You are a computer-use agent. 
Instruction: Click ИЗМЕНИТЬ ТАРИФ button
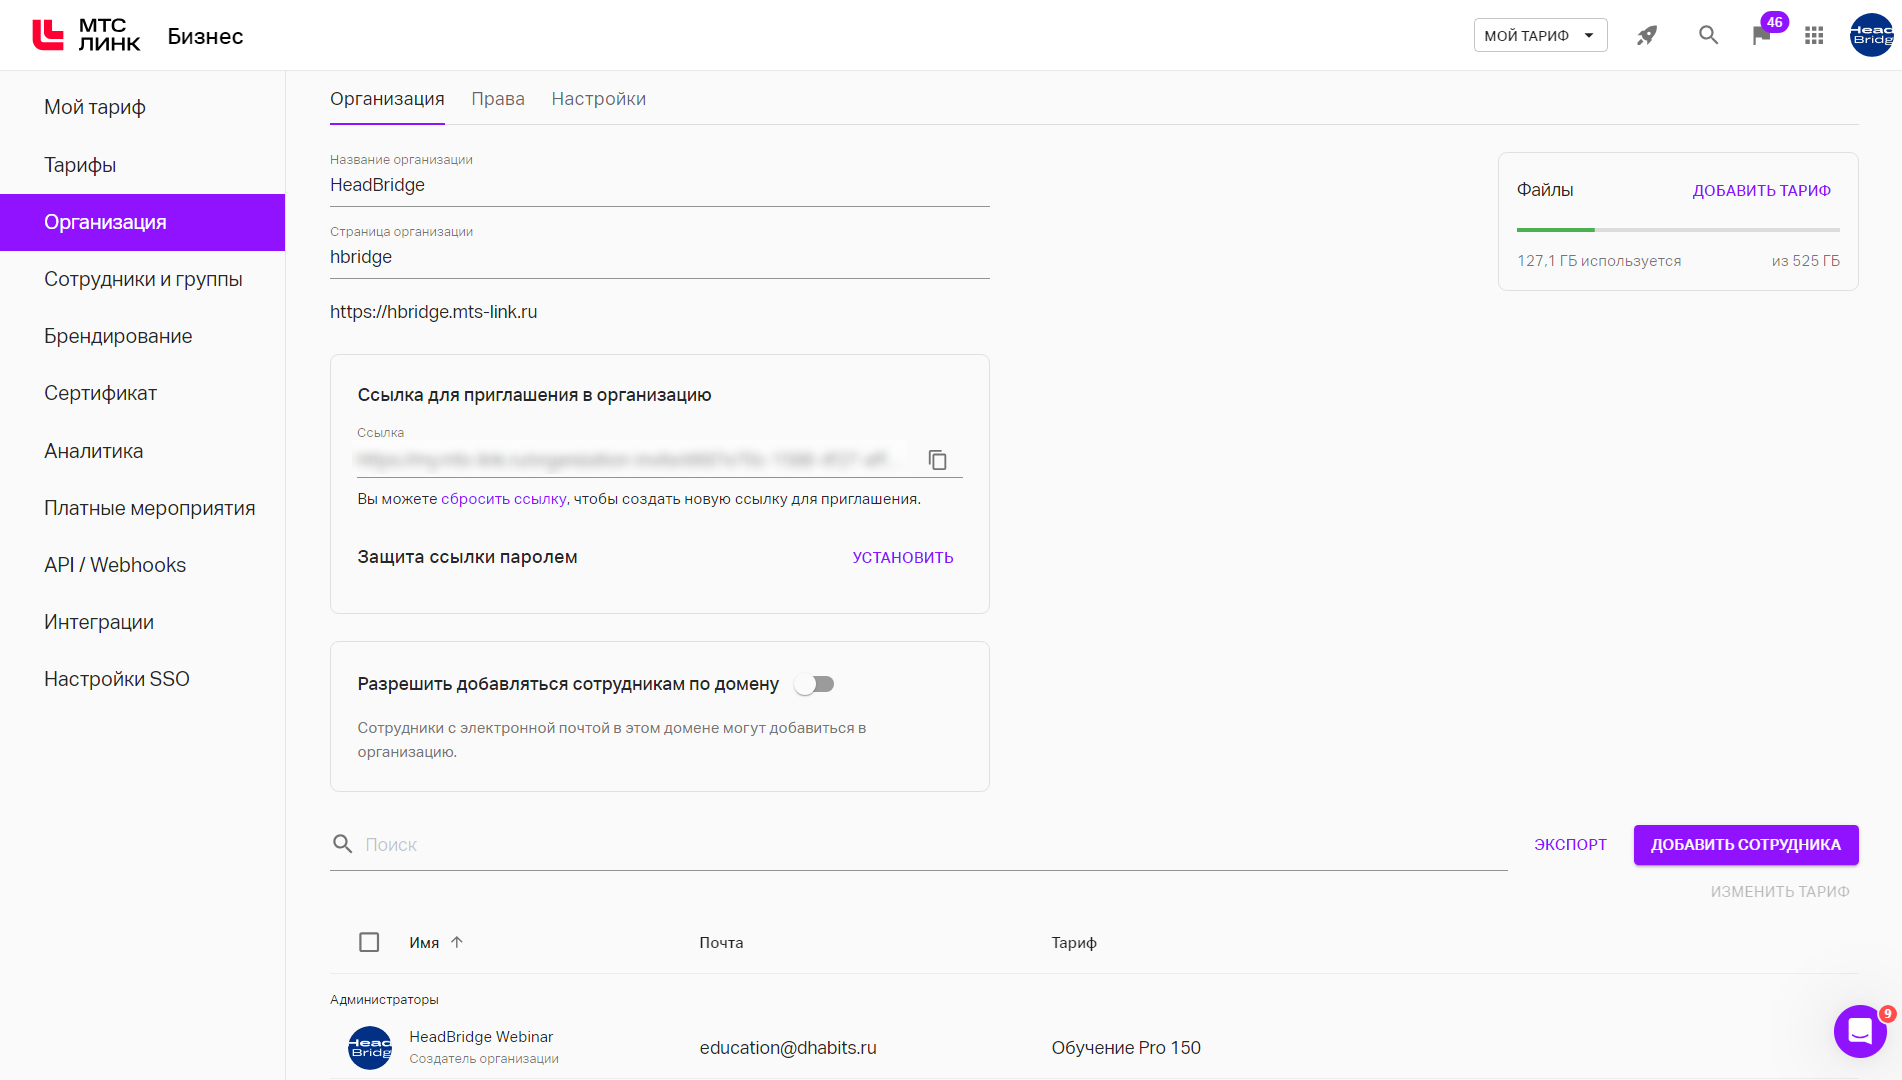pyautogui.click(x=1780, y=891)
